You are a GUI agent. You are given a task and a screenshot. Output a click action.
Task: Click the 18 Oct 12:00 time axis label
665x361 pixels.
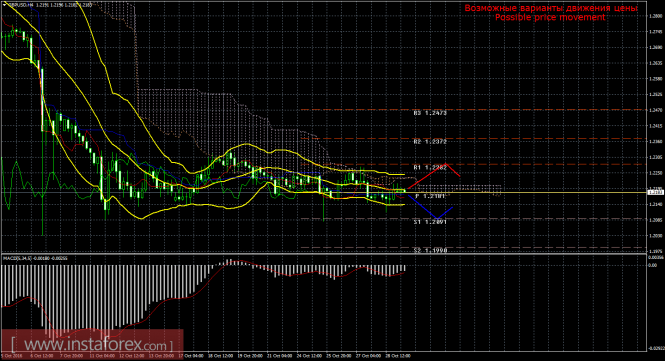click(x=221, y=356)
